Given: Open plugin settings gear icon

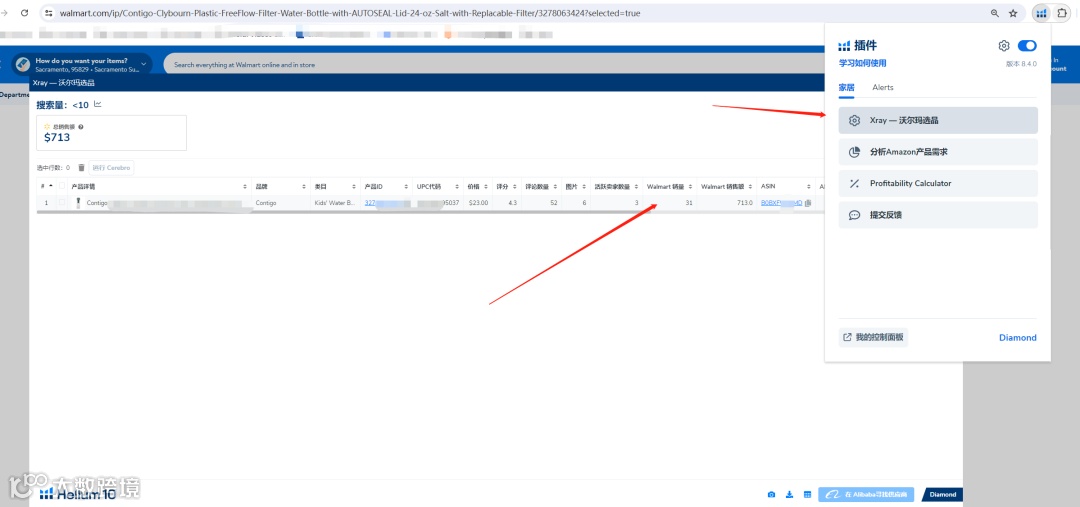Looking at the screenshot, I should coord(1004,45).
